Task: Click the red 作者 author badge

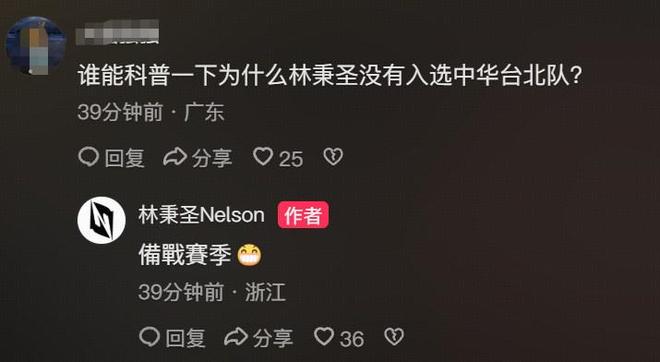Action: click(303, 215)
